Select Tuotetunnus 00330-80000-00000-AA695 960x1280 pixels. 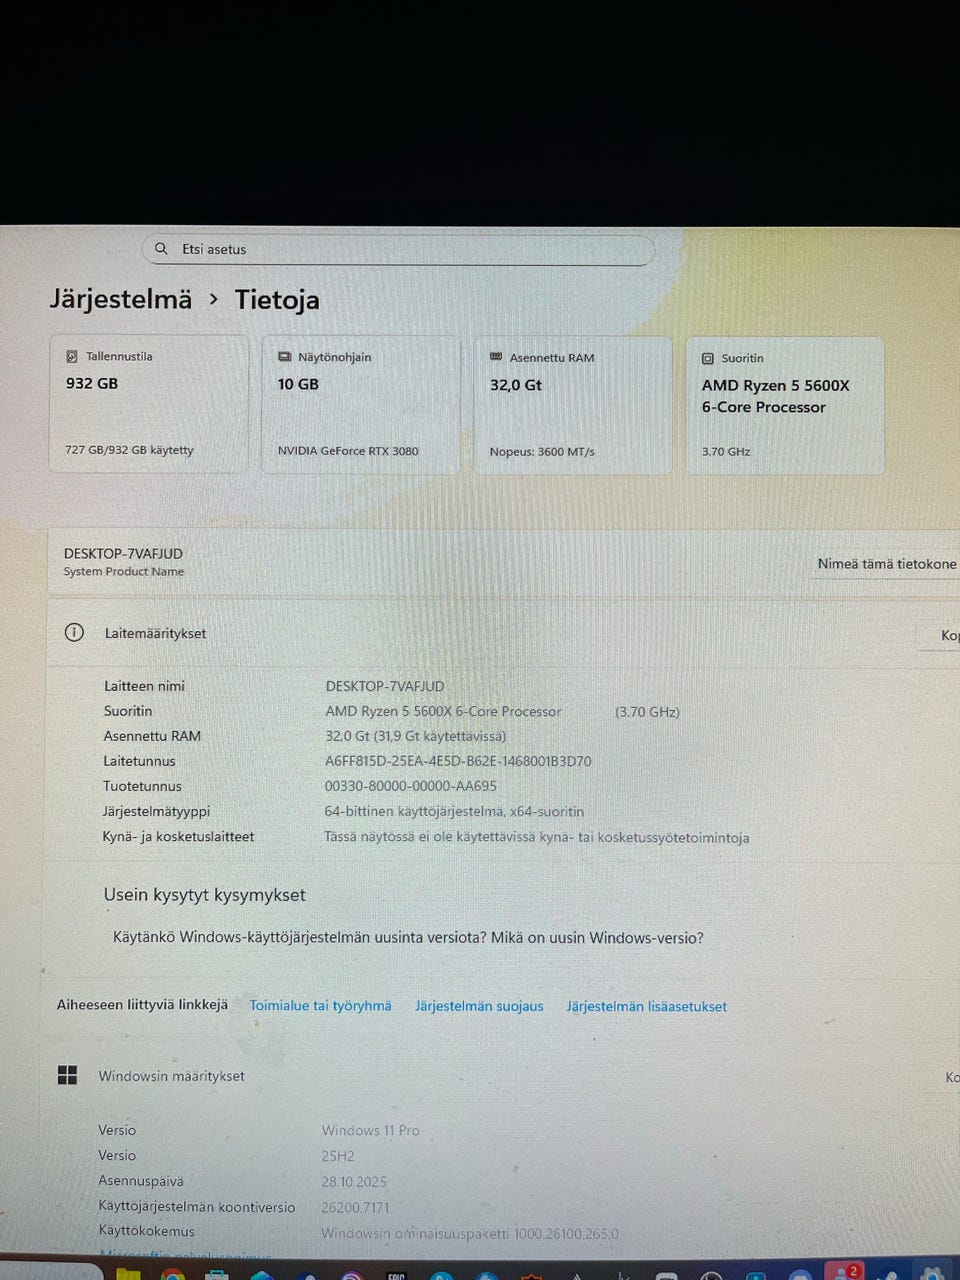coord(410,786)
